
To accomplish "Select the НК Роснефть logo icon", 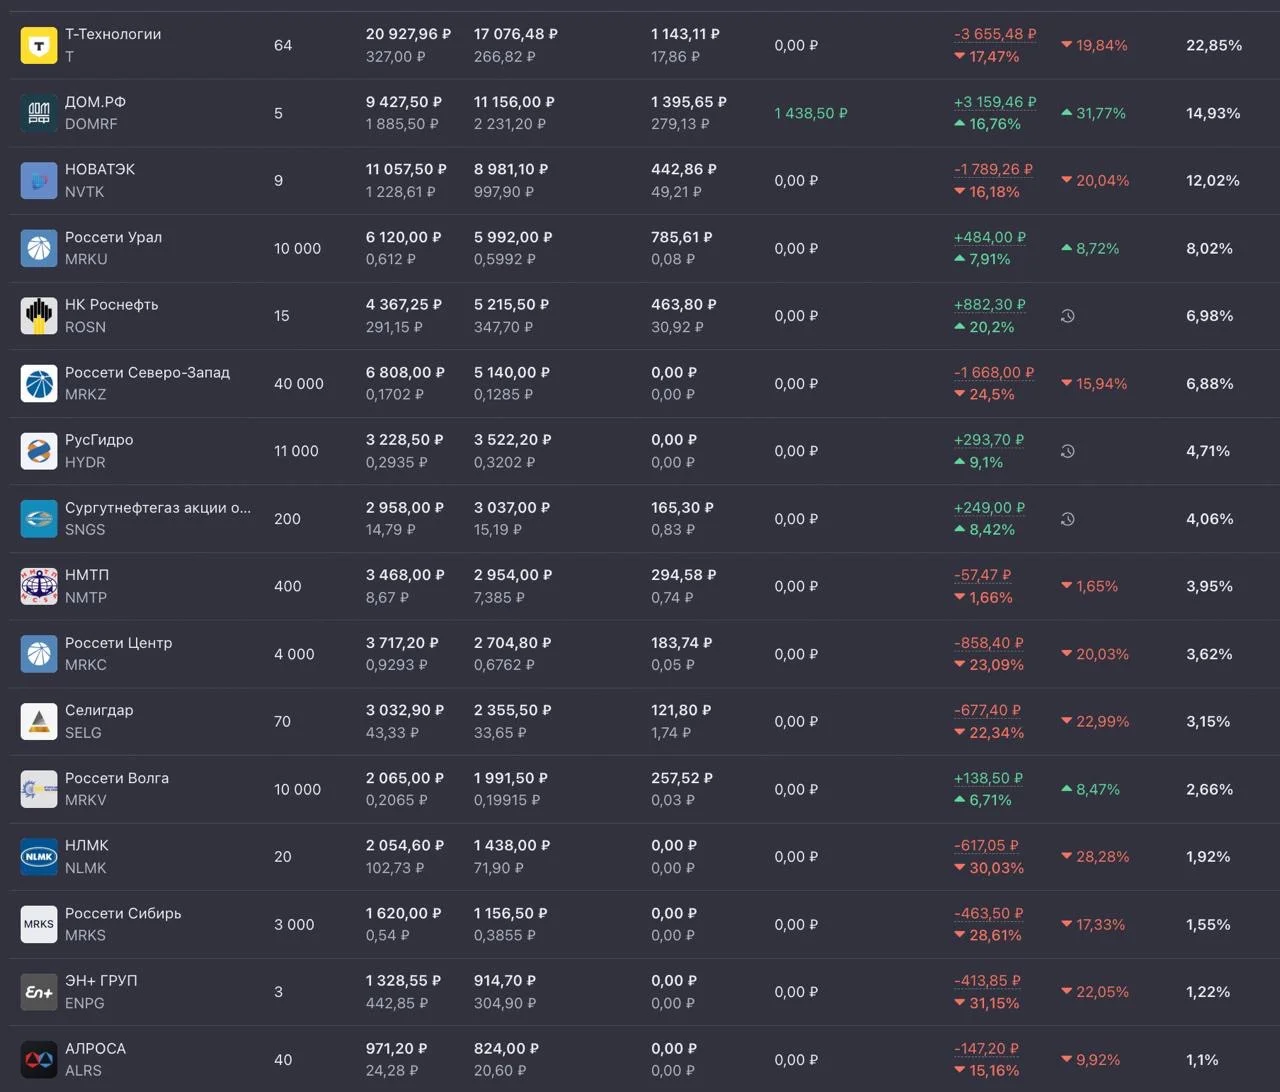I will coord(39,316).
